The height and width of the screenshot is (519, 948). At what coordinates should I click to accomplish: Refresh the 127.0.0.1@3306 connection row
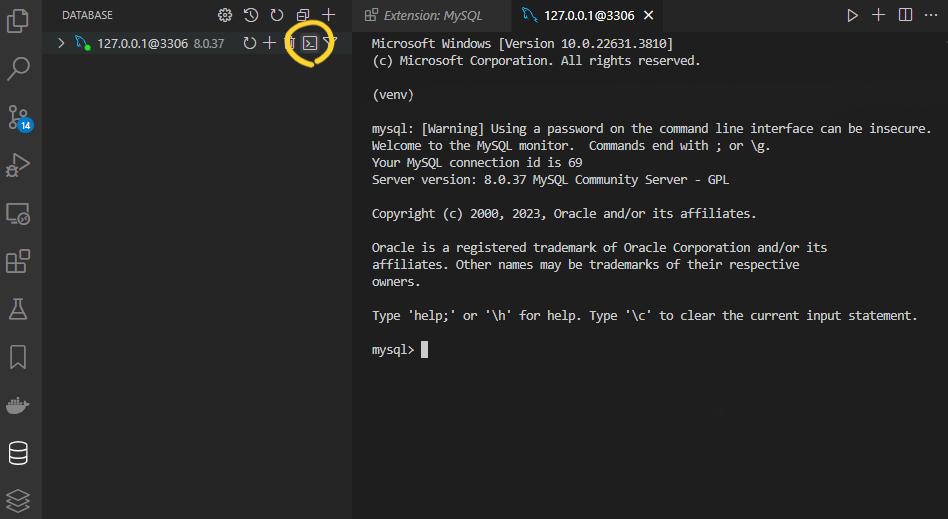click(x=250, y=43)
